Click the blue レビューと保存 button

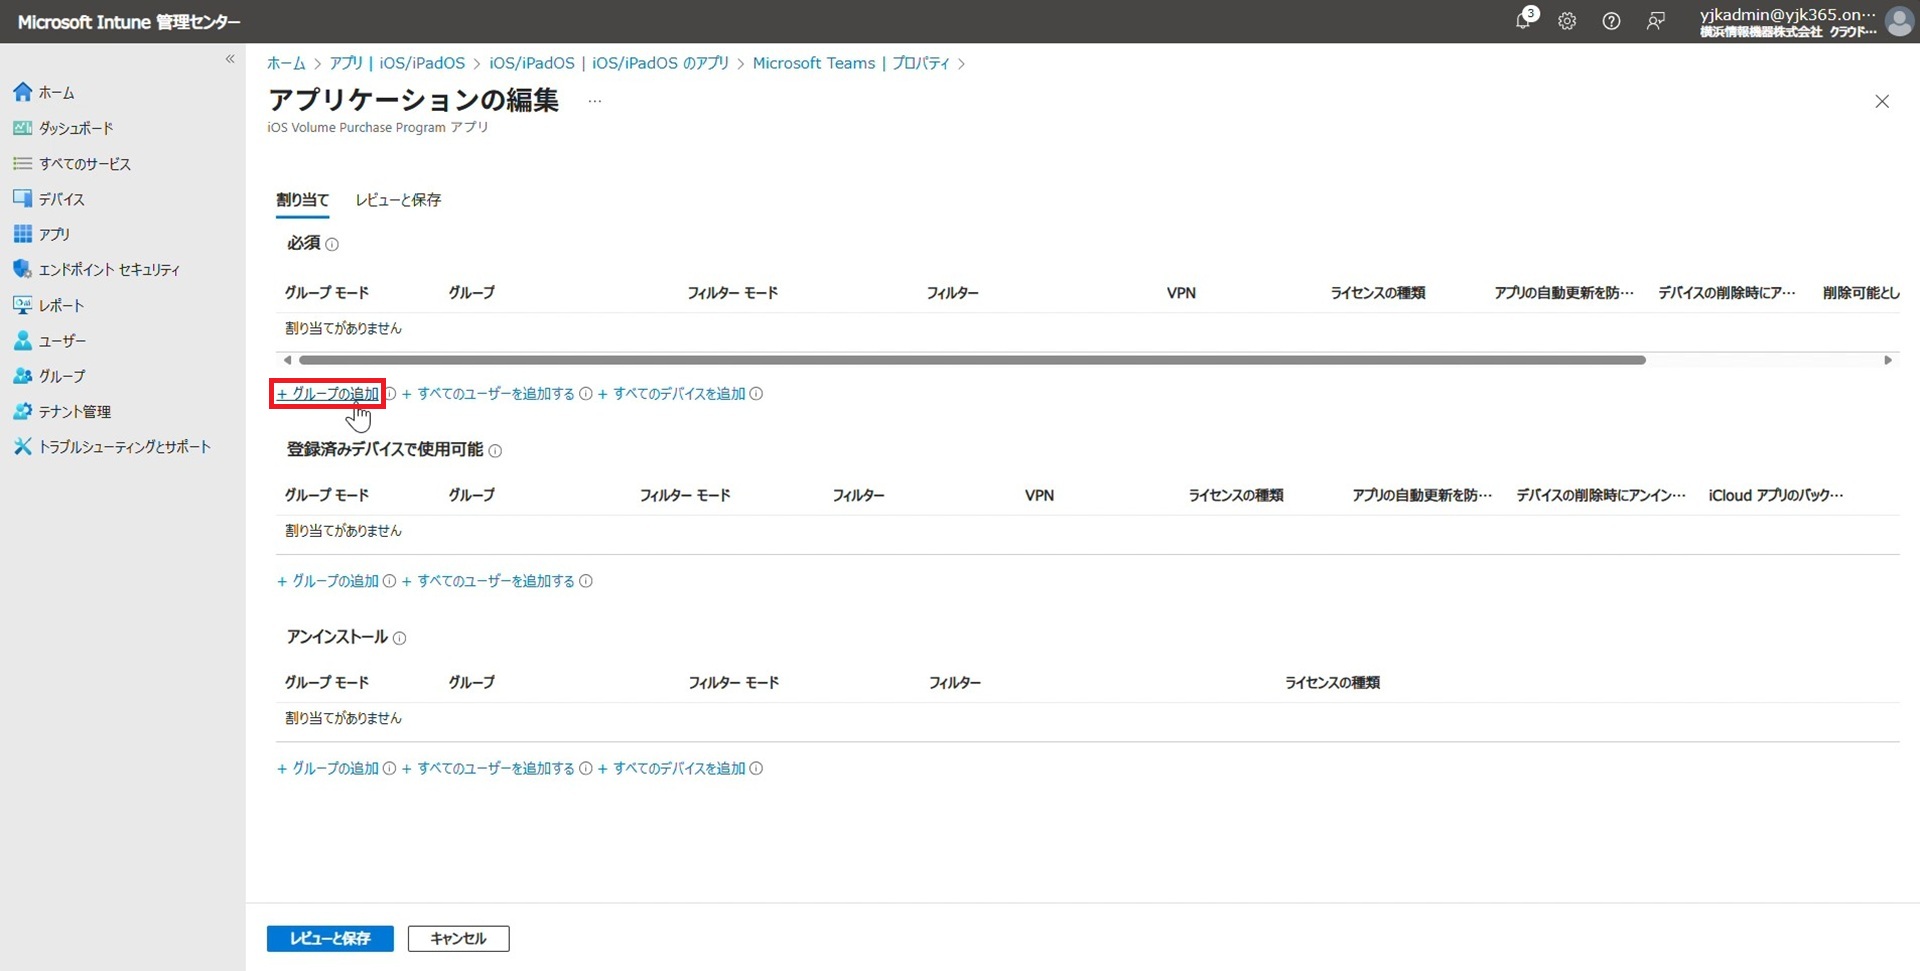point(330,938)
